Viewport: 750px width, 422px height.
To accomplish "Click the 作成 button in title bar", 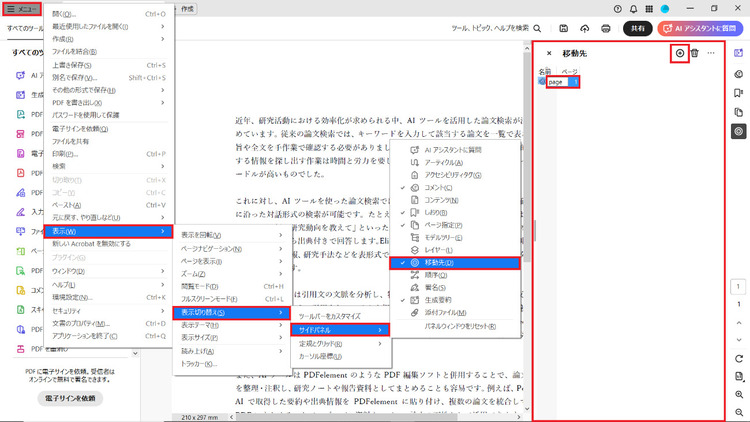I will 187,9.
